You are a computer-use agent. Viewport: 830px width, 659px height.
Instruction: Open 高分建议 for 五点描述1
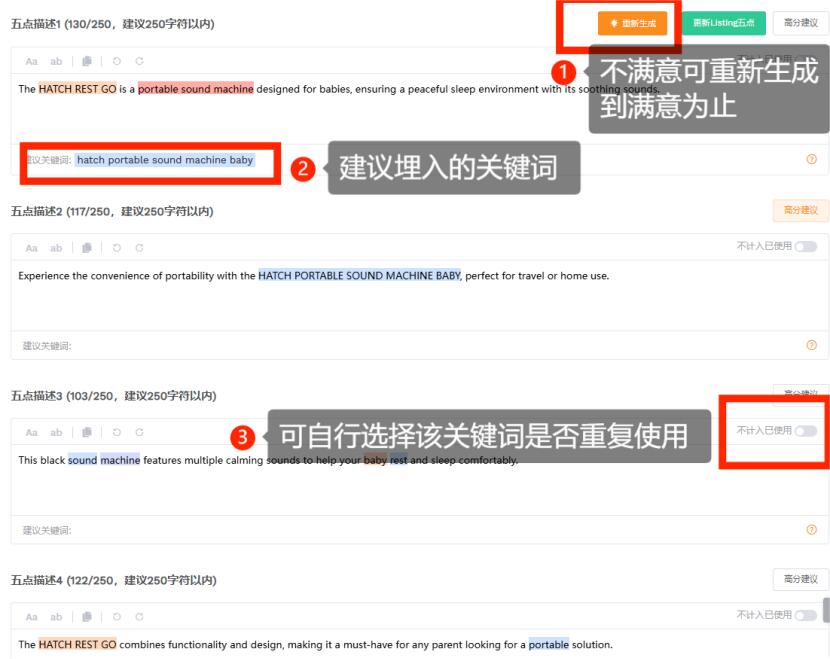[x=800, y=23]
